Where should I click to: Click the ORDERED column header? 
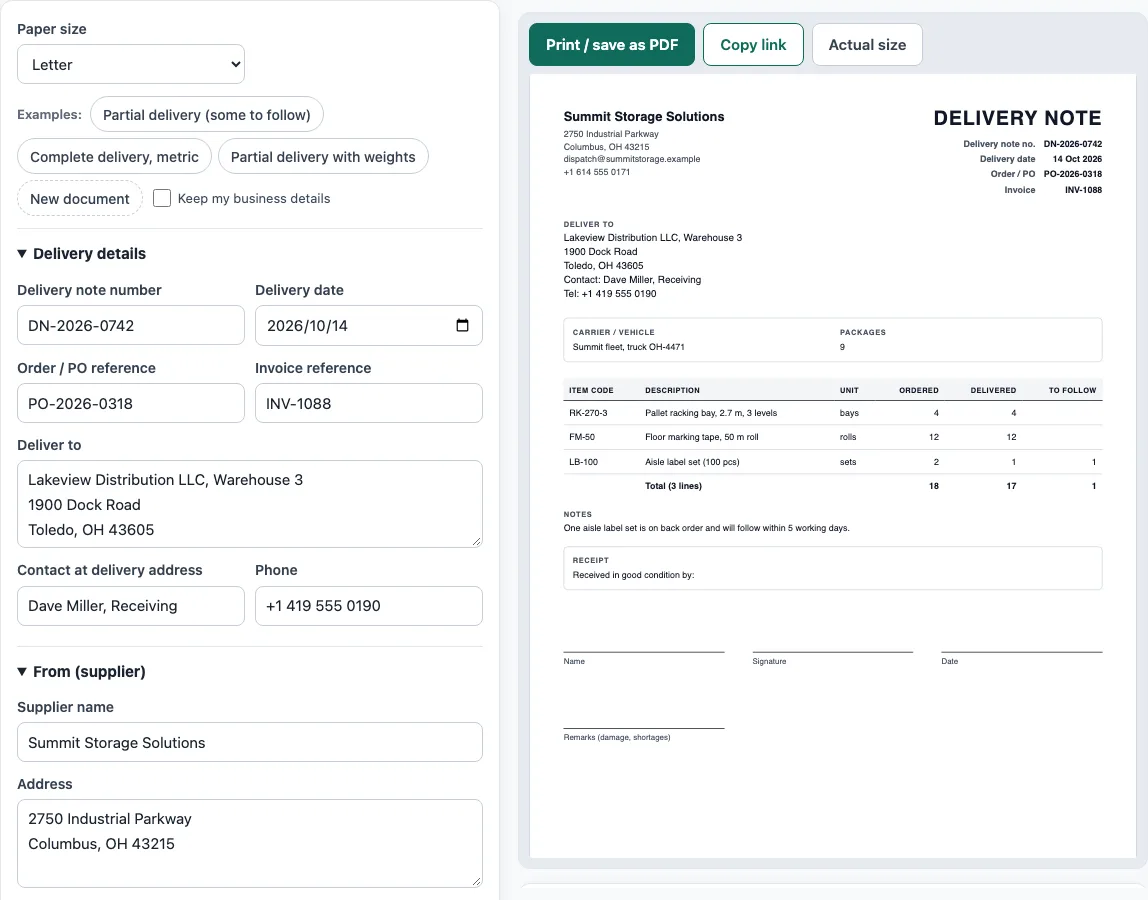click(918, 390)
